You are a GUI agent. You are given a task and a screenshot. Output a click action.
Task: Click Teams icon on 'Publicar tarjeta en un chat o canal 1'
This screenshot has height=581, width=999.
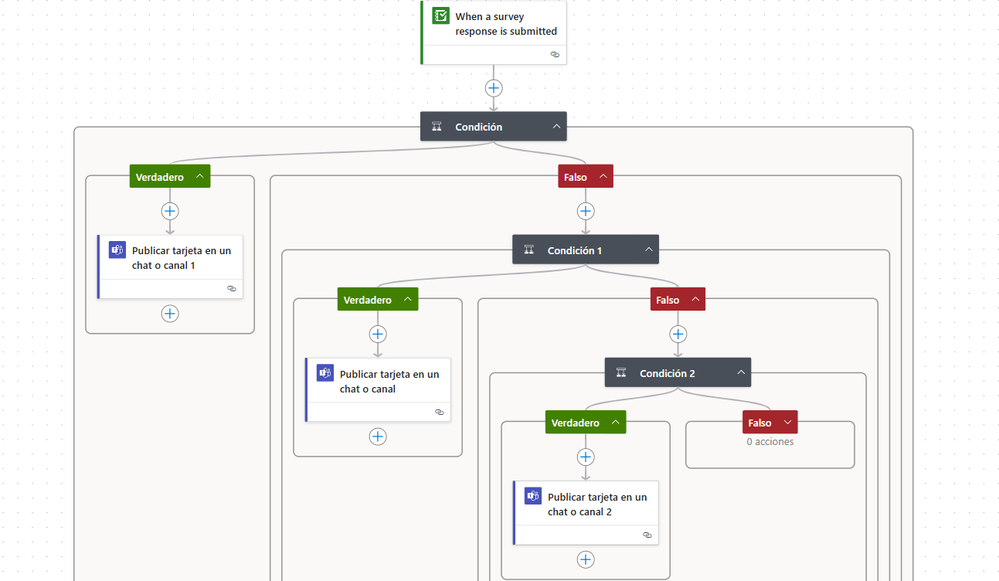117,251
